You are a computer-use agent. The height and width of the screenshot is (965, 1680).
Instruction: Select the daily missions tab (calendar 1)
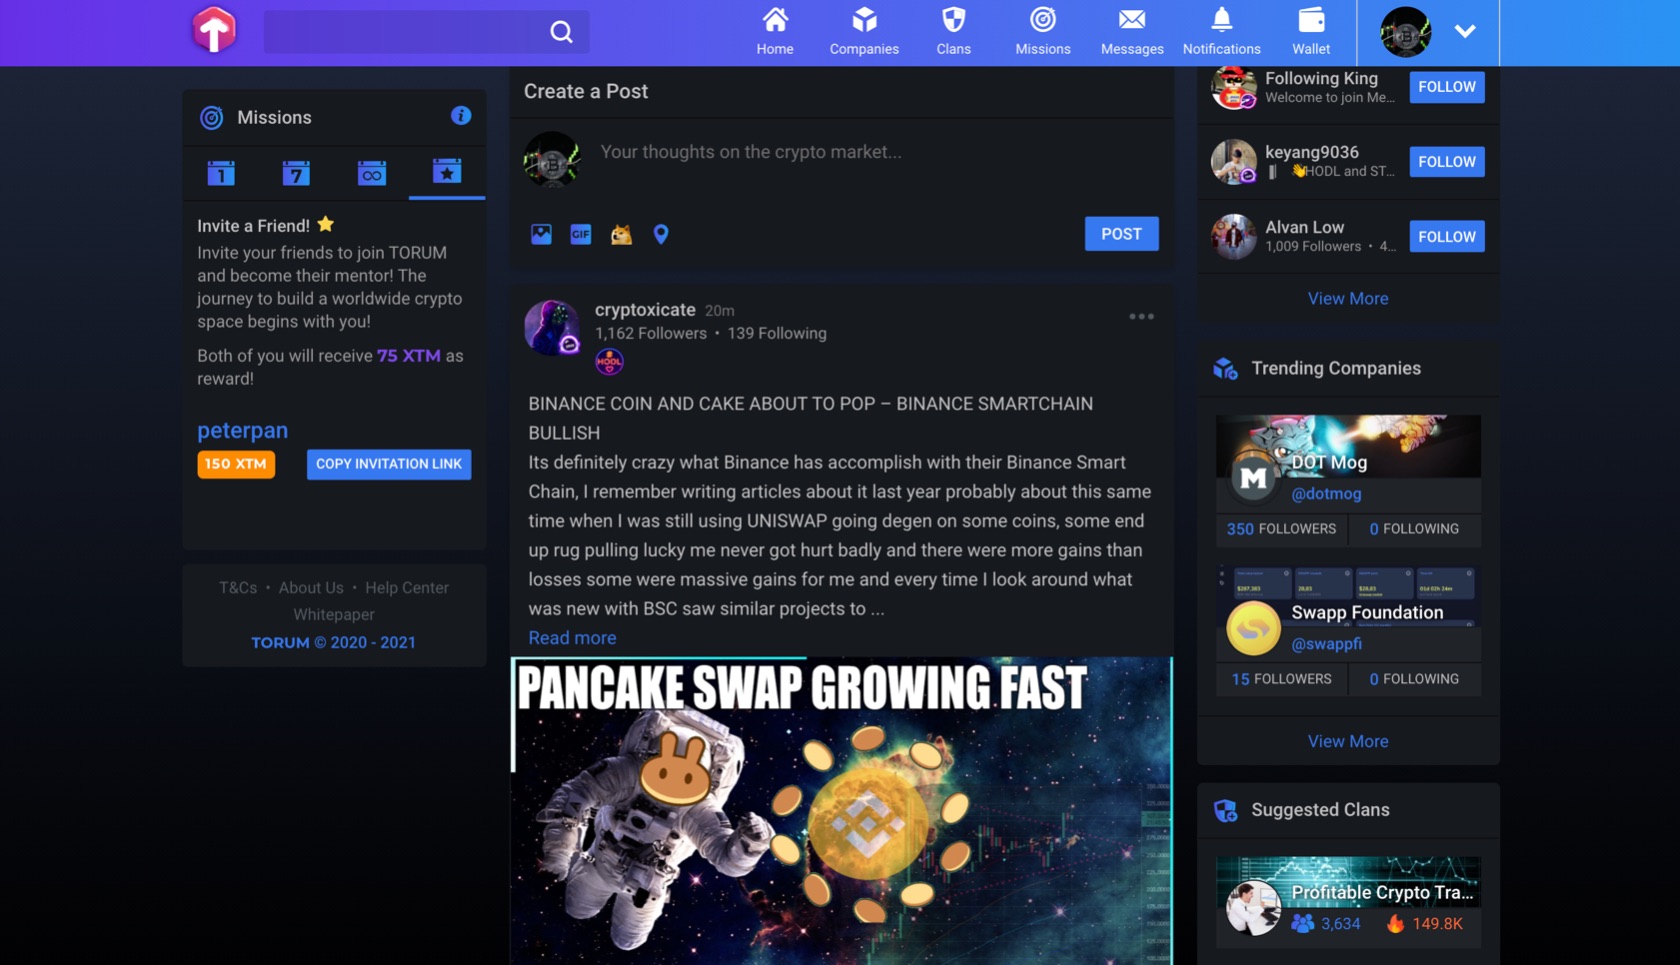(221, 173)
